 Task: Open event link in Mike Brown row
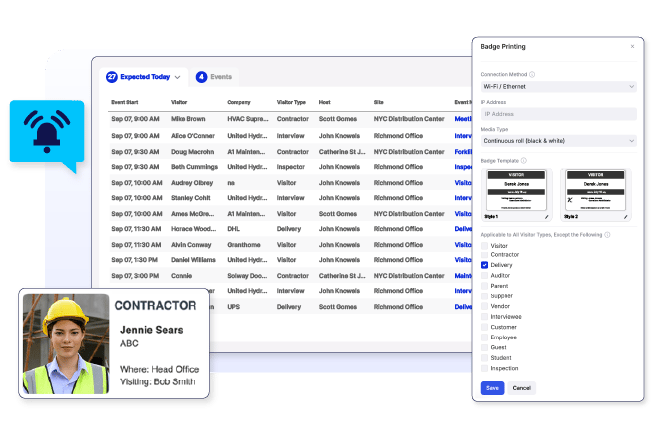[463, 119]
